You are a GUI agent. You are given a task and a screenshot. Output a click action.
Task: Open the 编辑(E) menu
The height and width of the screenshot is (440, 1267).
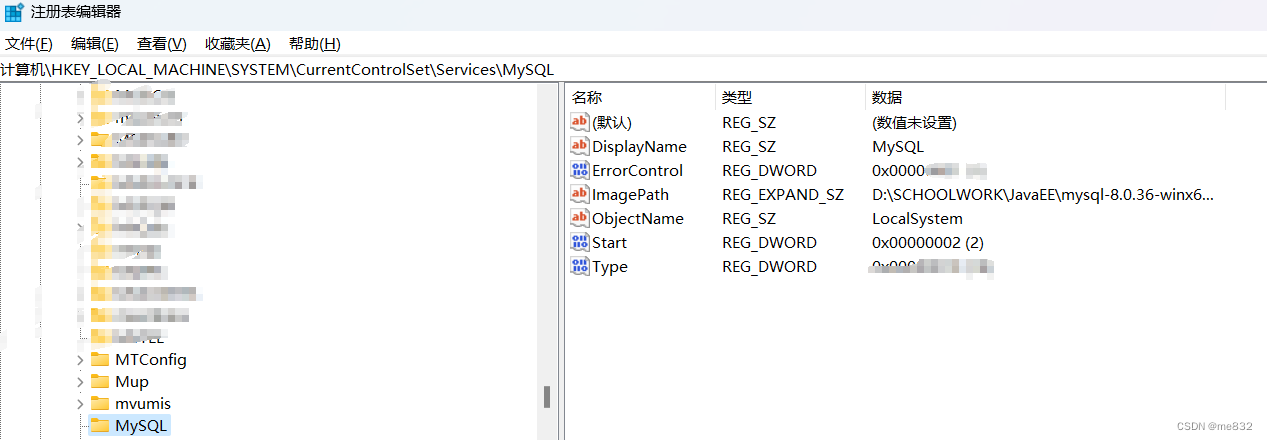click(x=95, y=44)
